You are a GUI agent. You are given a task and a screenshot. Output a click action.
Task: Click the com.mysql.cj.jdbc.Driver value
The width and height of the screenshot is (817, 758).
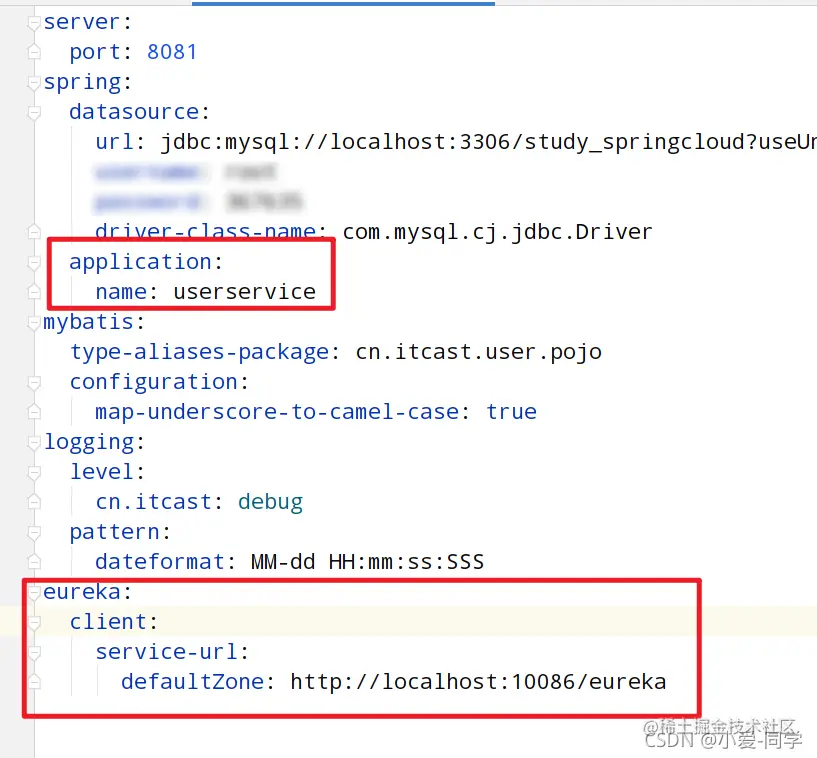[498, 232]
